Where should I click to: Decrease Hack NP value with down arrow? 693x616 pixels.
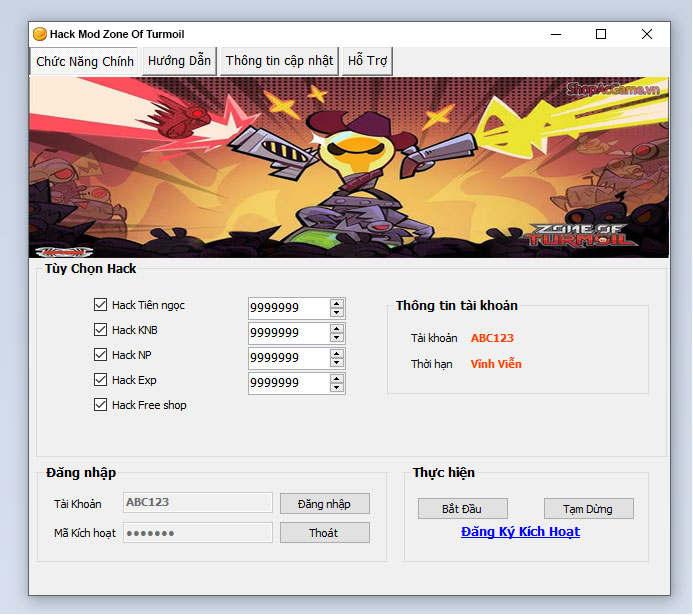pos(337,363)
